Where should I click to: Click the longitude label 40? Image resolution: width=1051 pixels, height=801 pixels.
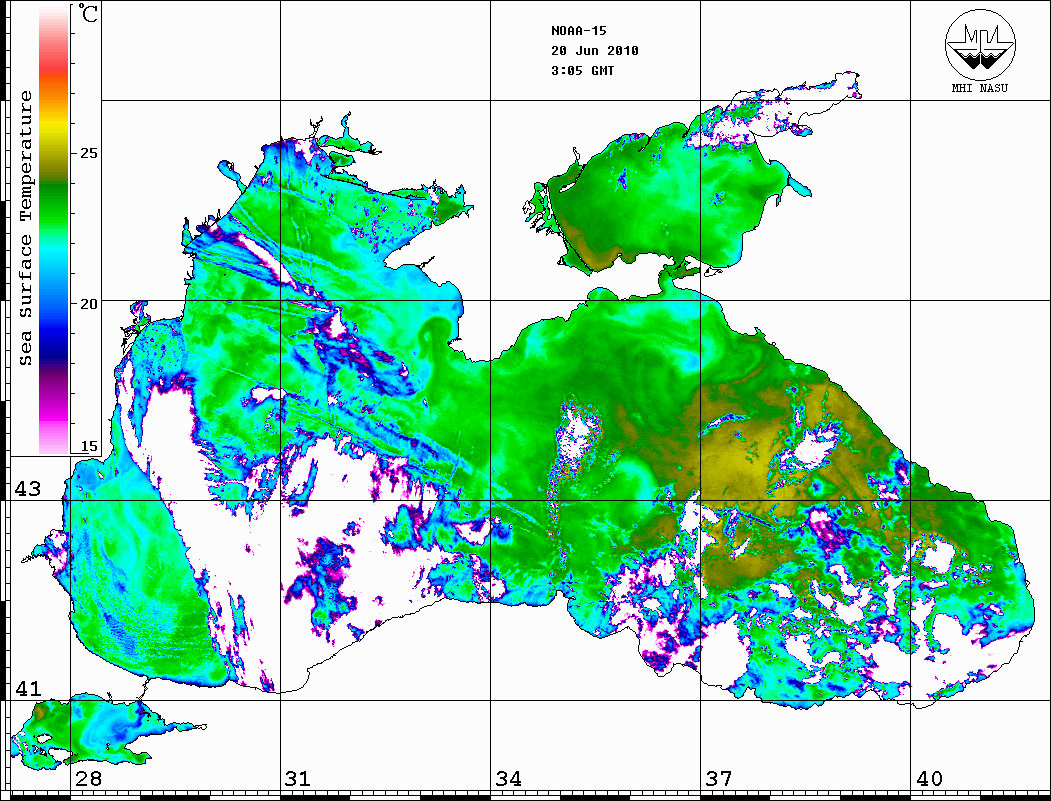tap(929, 779)
